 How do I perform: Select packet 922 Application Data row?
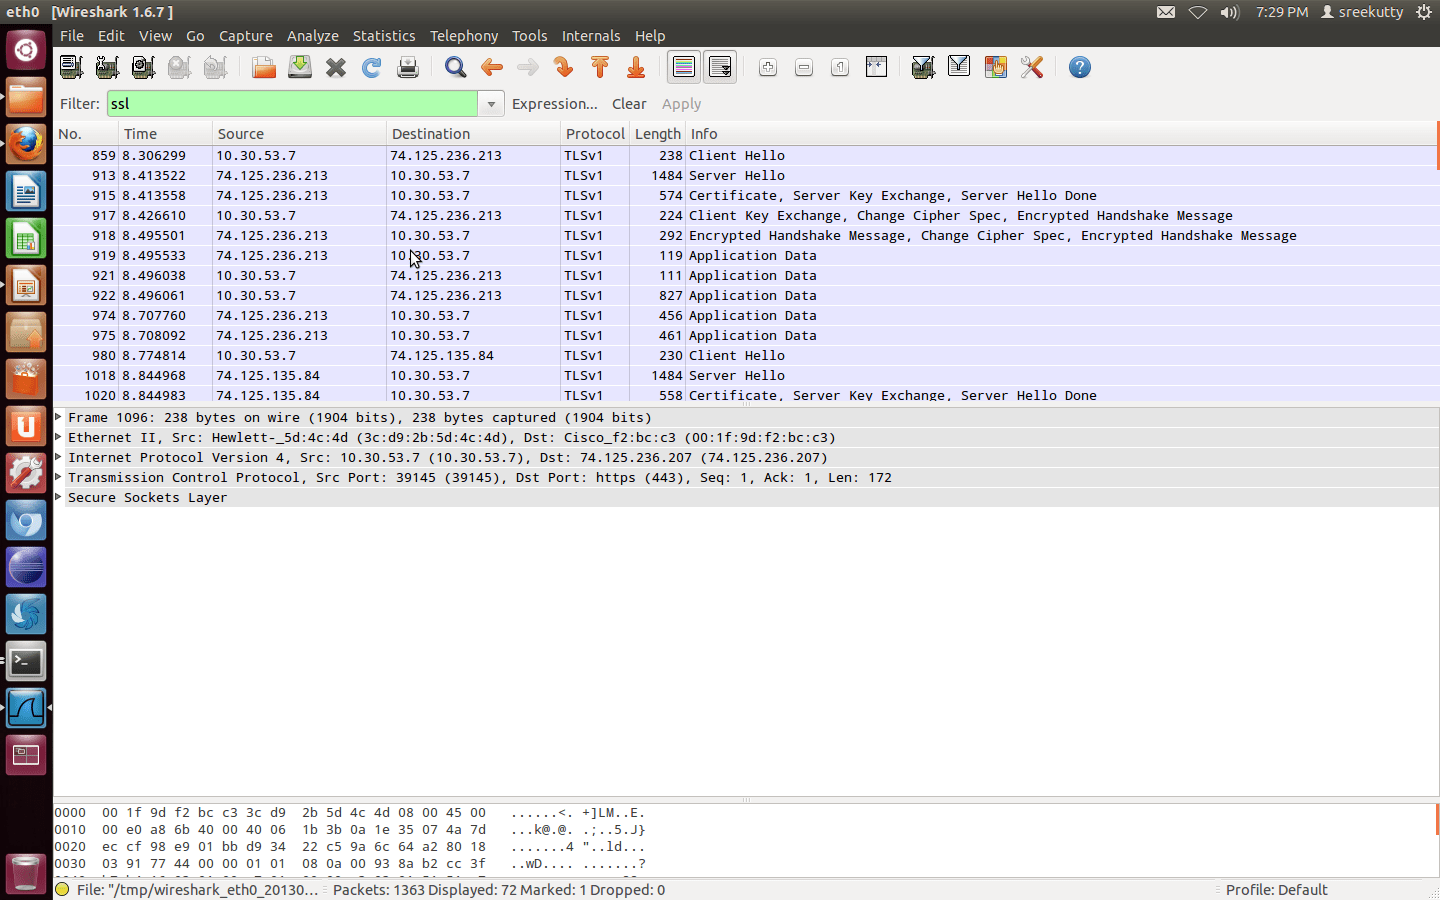[x=745, y=295]
